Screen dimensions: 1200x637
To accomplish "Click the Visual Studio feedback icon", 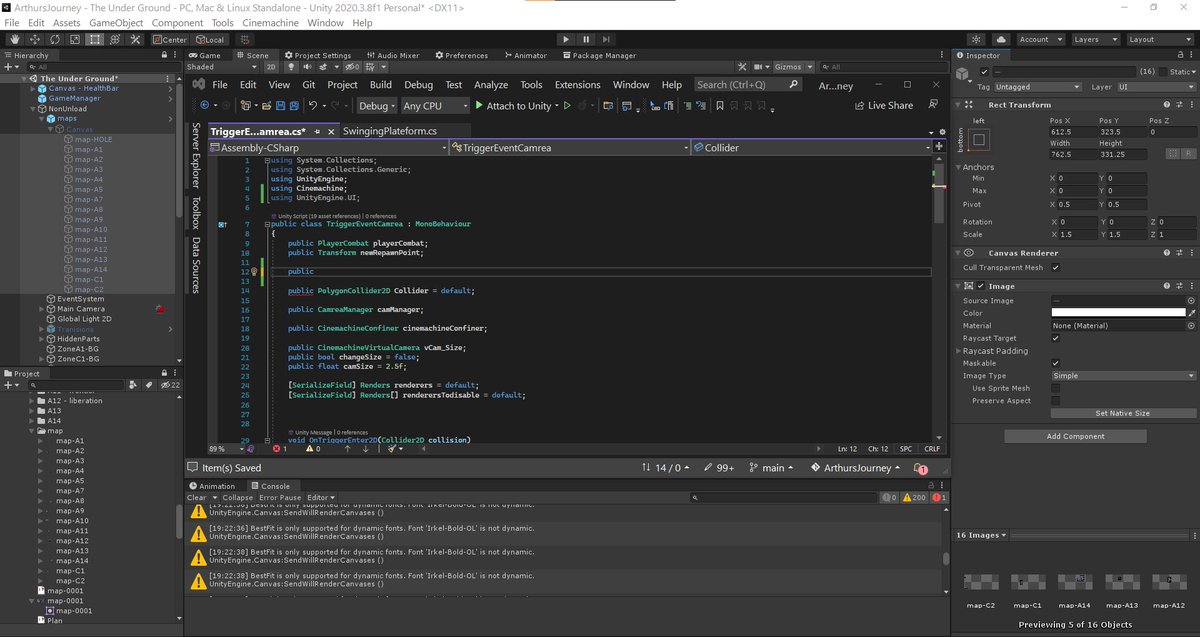I will pyautogui.click(x=934, y=105).
